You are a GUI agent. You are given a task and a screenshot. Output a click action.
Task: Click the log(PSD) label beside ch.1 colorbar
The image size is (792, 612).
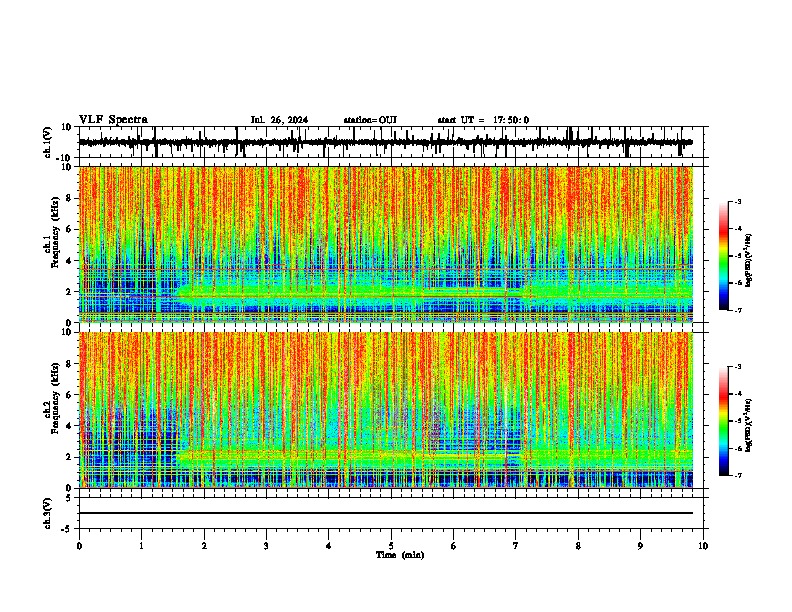click(748, 260)
